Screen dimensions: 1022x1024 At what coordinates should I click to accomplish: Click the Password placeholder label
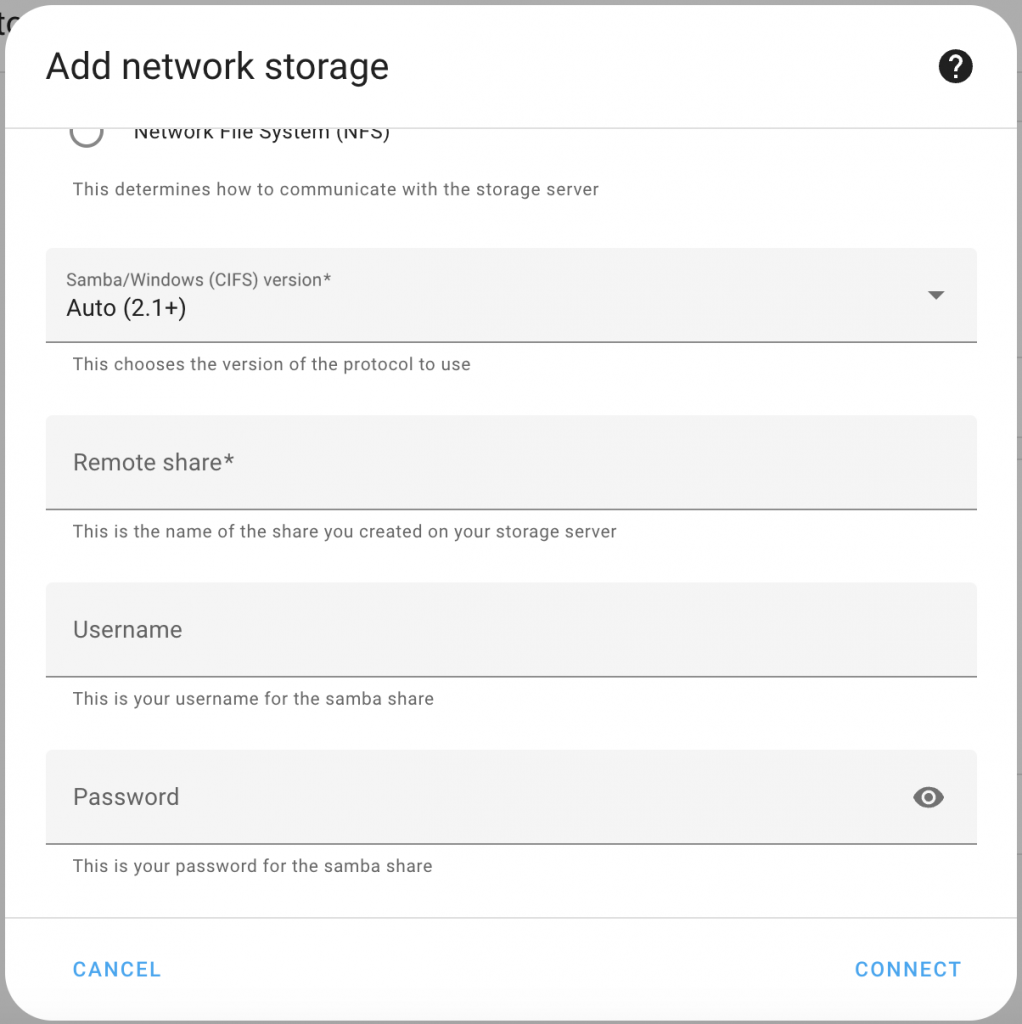click(x=126, y=797)
